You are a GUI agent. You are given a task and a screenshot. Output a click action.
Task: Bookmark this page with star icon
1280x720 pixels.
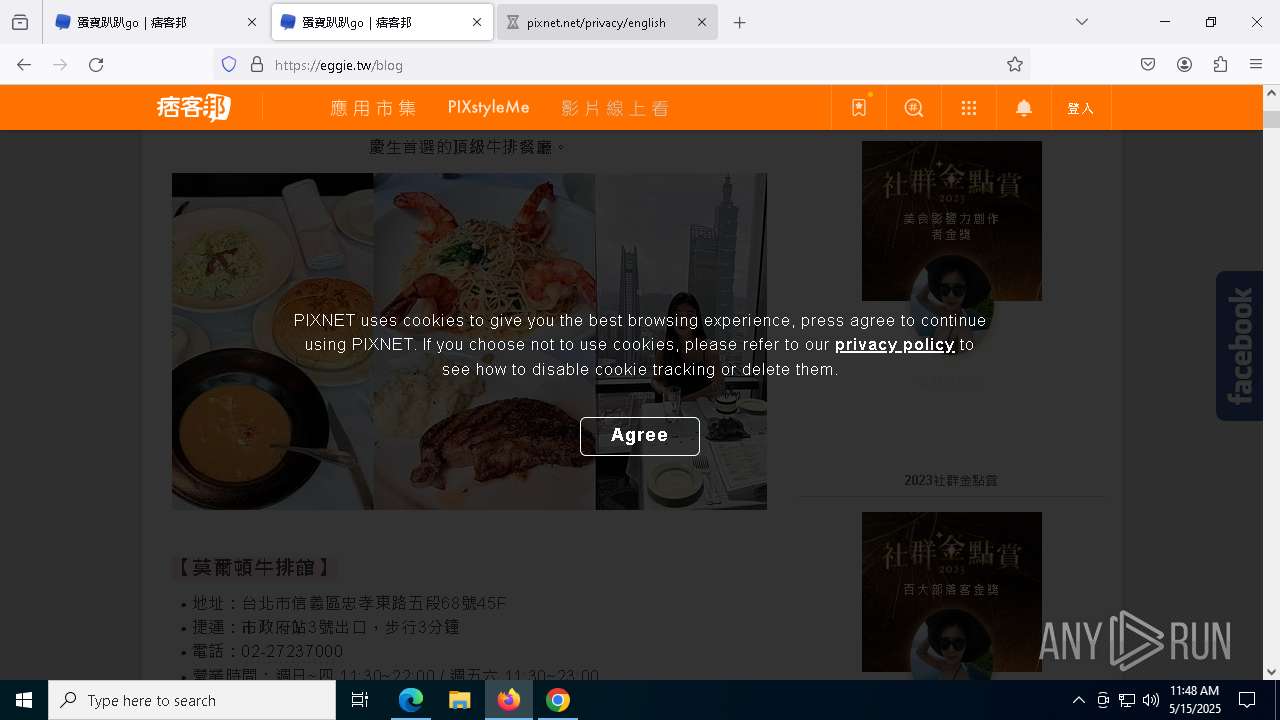pyautogui.click(x=1015, y=64)
